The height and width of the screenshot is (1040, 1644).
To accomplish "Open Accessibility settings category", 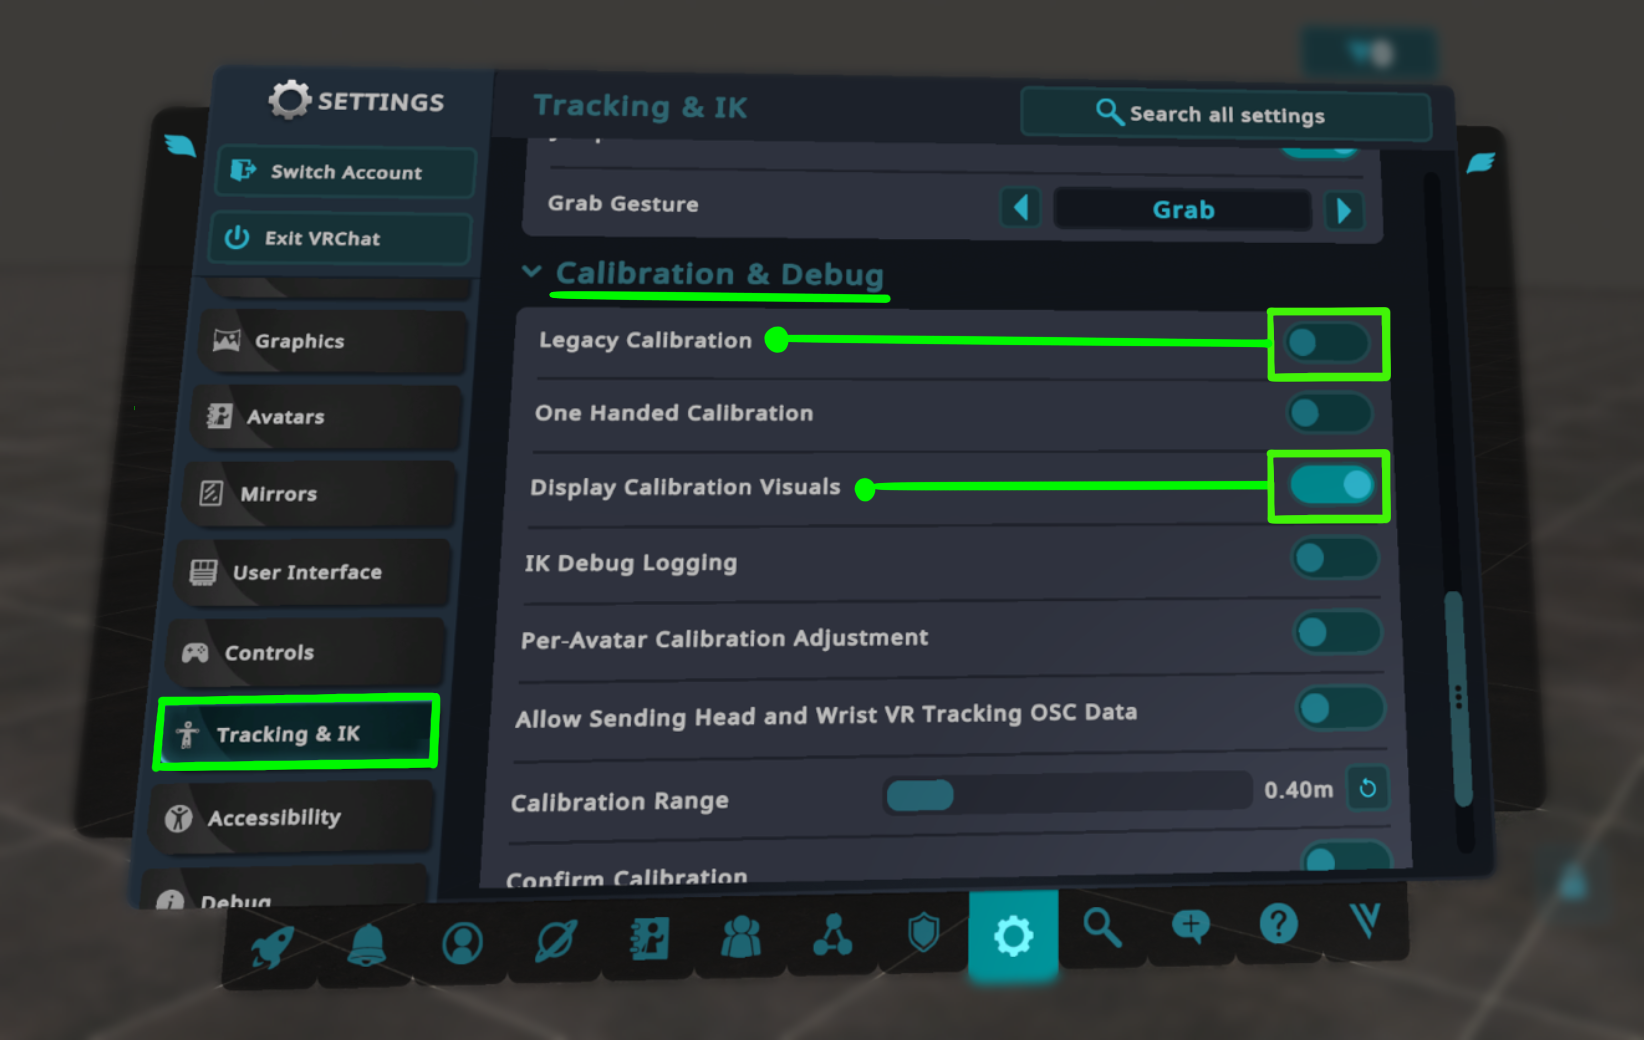I will (290, 817).
